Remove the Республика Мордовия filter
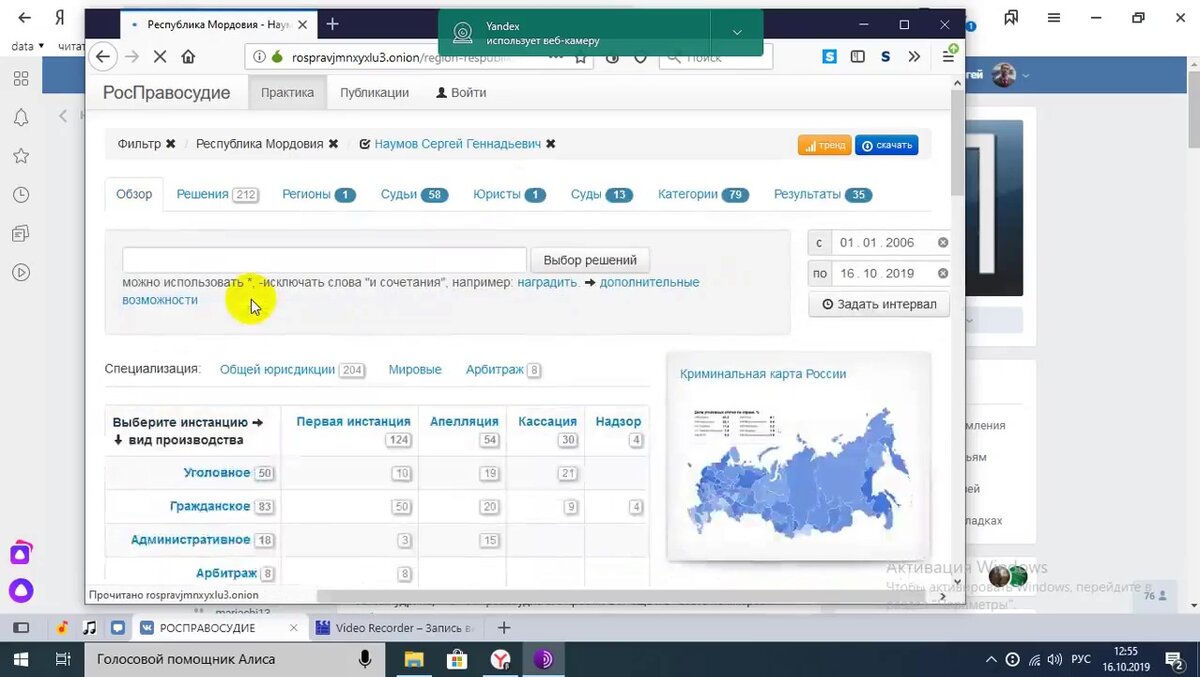 tap(333, 144)
